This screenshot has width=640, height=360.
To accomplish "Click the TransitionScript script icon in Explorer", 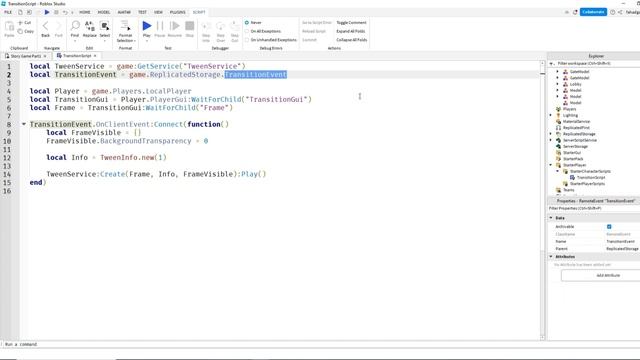I will [572, 178].
